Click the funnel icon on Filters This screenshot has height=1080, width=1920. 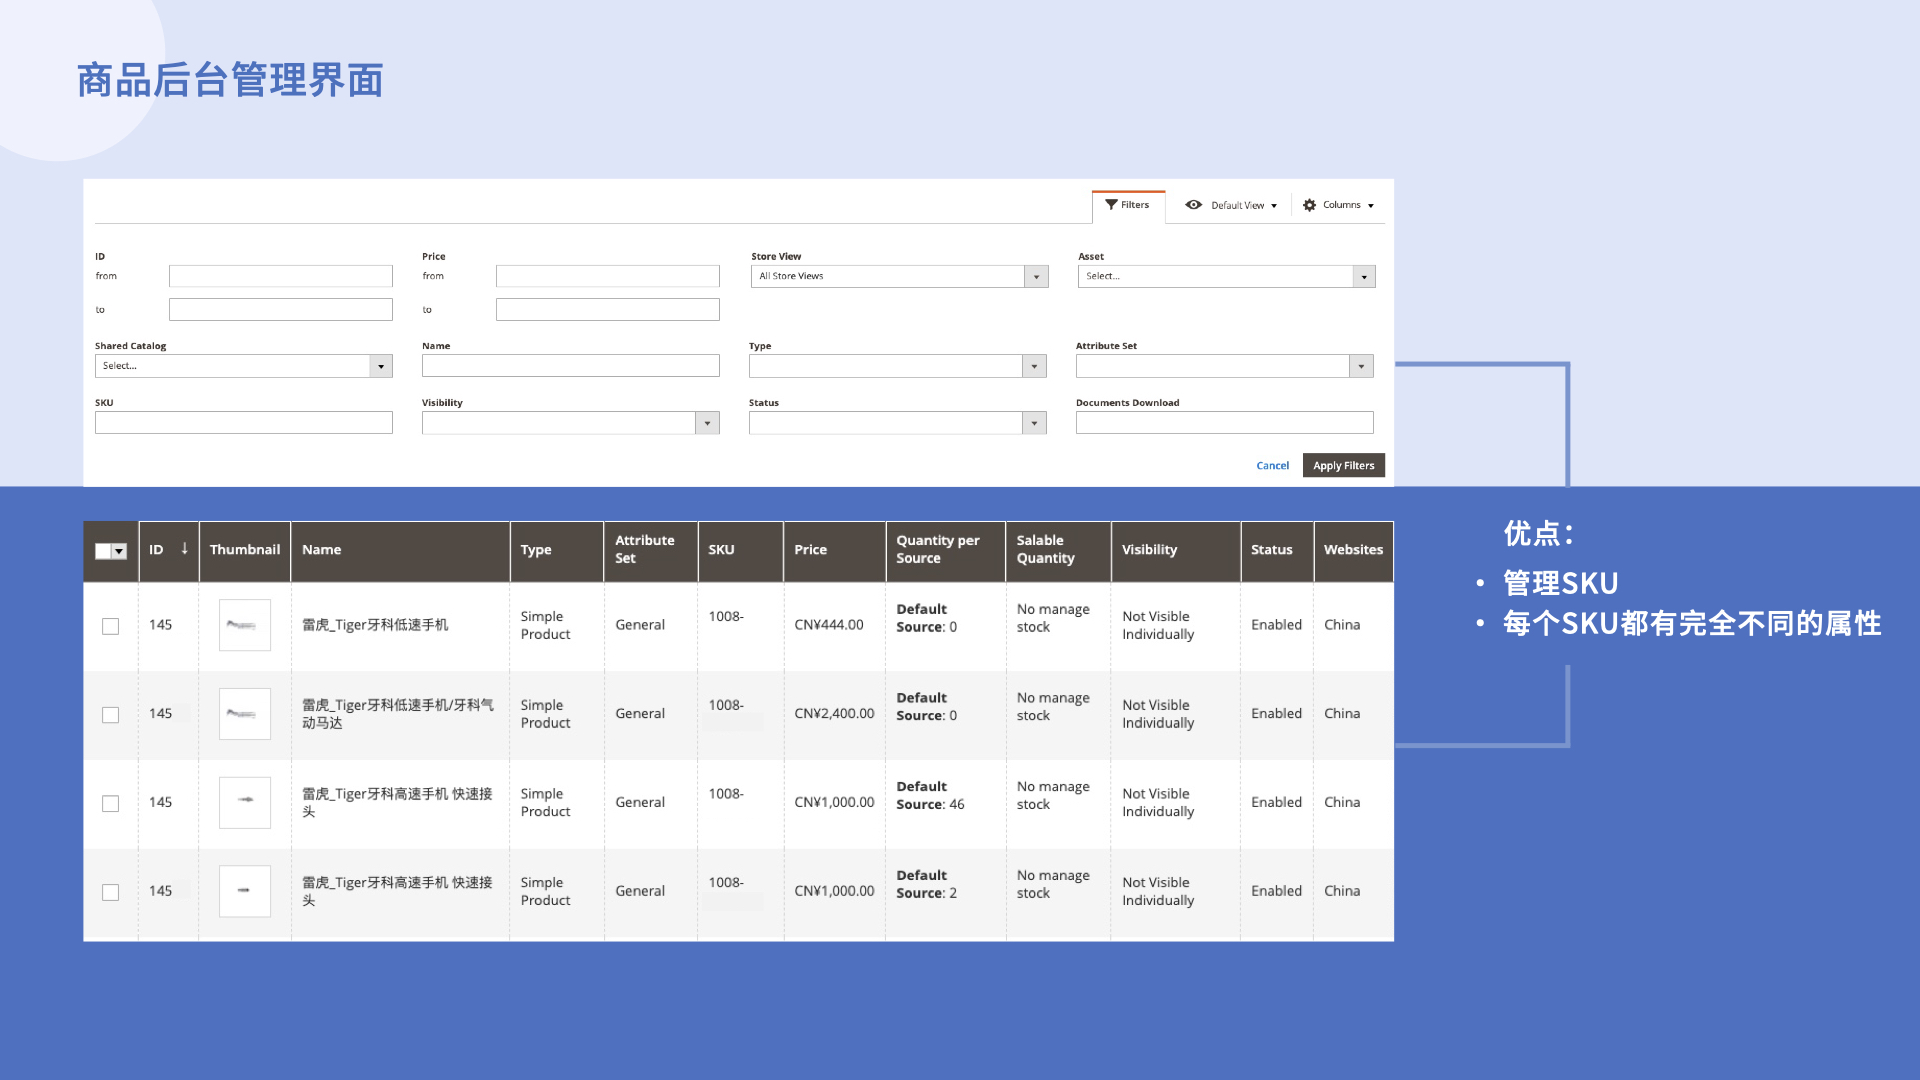[1111, 205]
